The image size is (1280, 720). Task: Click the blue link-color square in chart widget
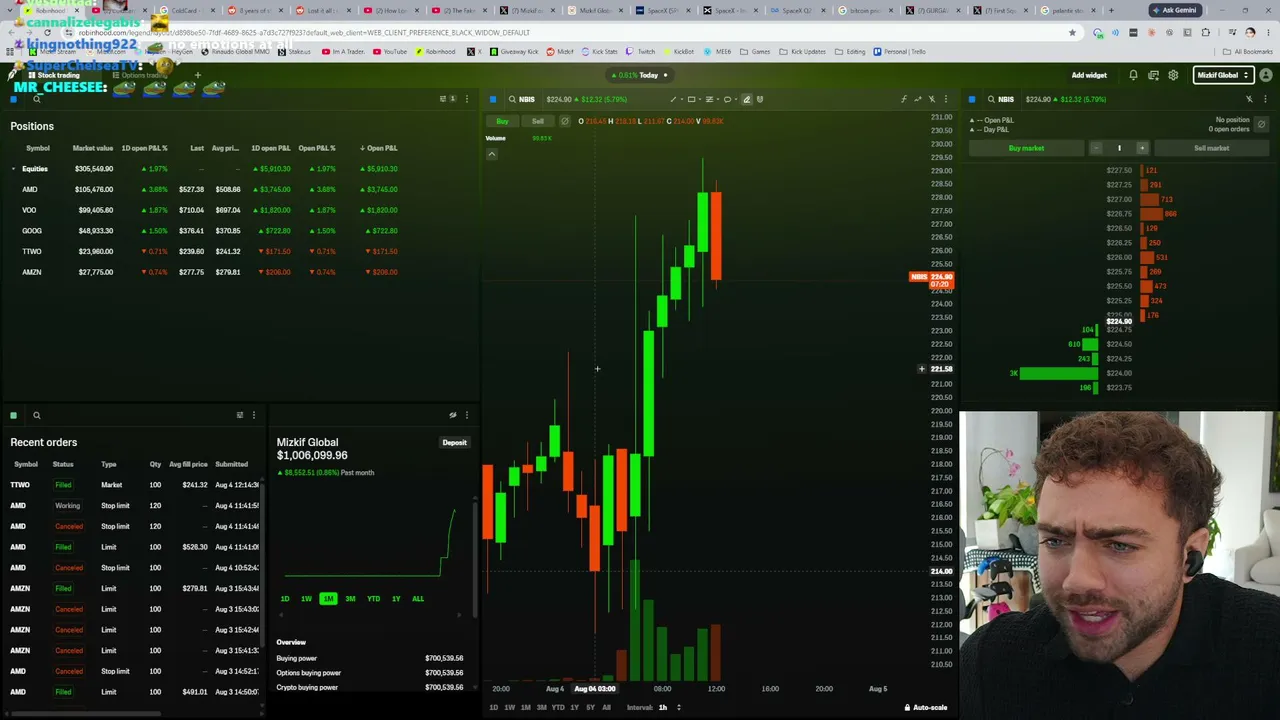pos(492,99)
